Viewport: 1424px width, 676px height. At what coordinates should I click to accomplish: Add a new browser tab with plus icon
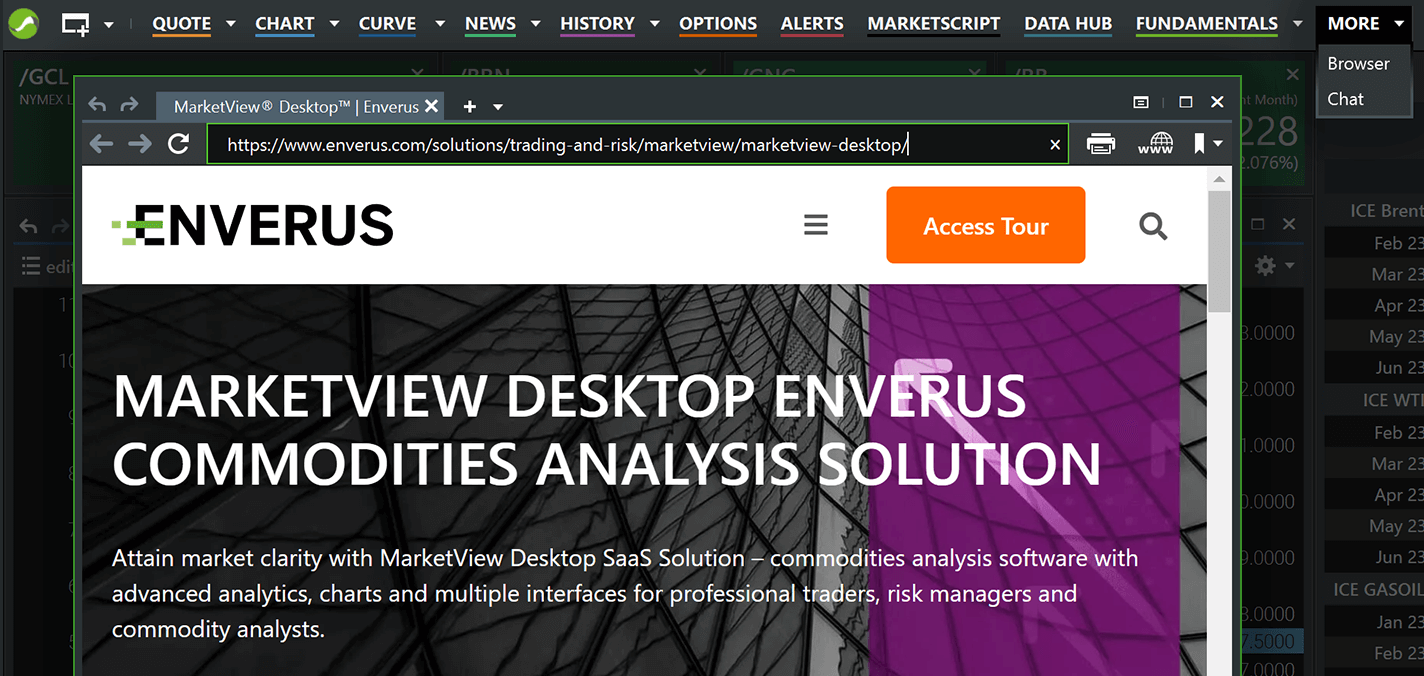click(469, 106)
